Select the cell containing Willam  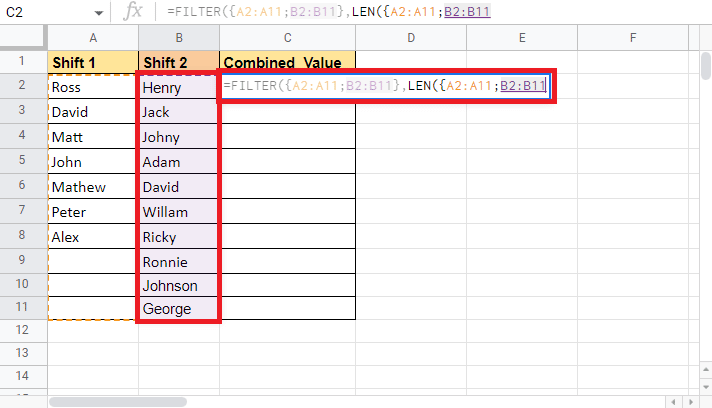click(x=179, y=211)
